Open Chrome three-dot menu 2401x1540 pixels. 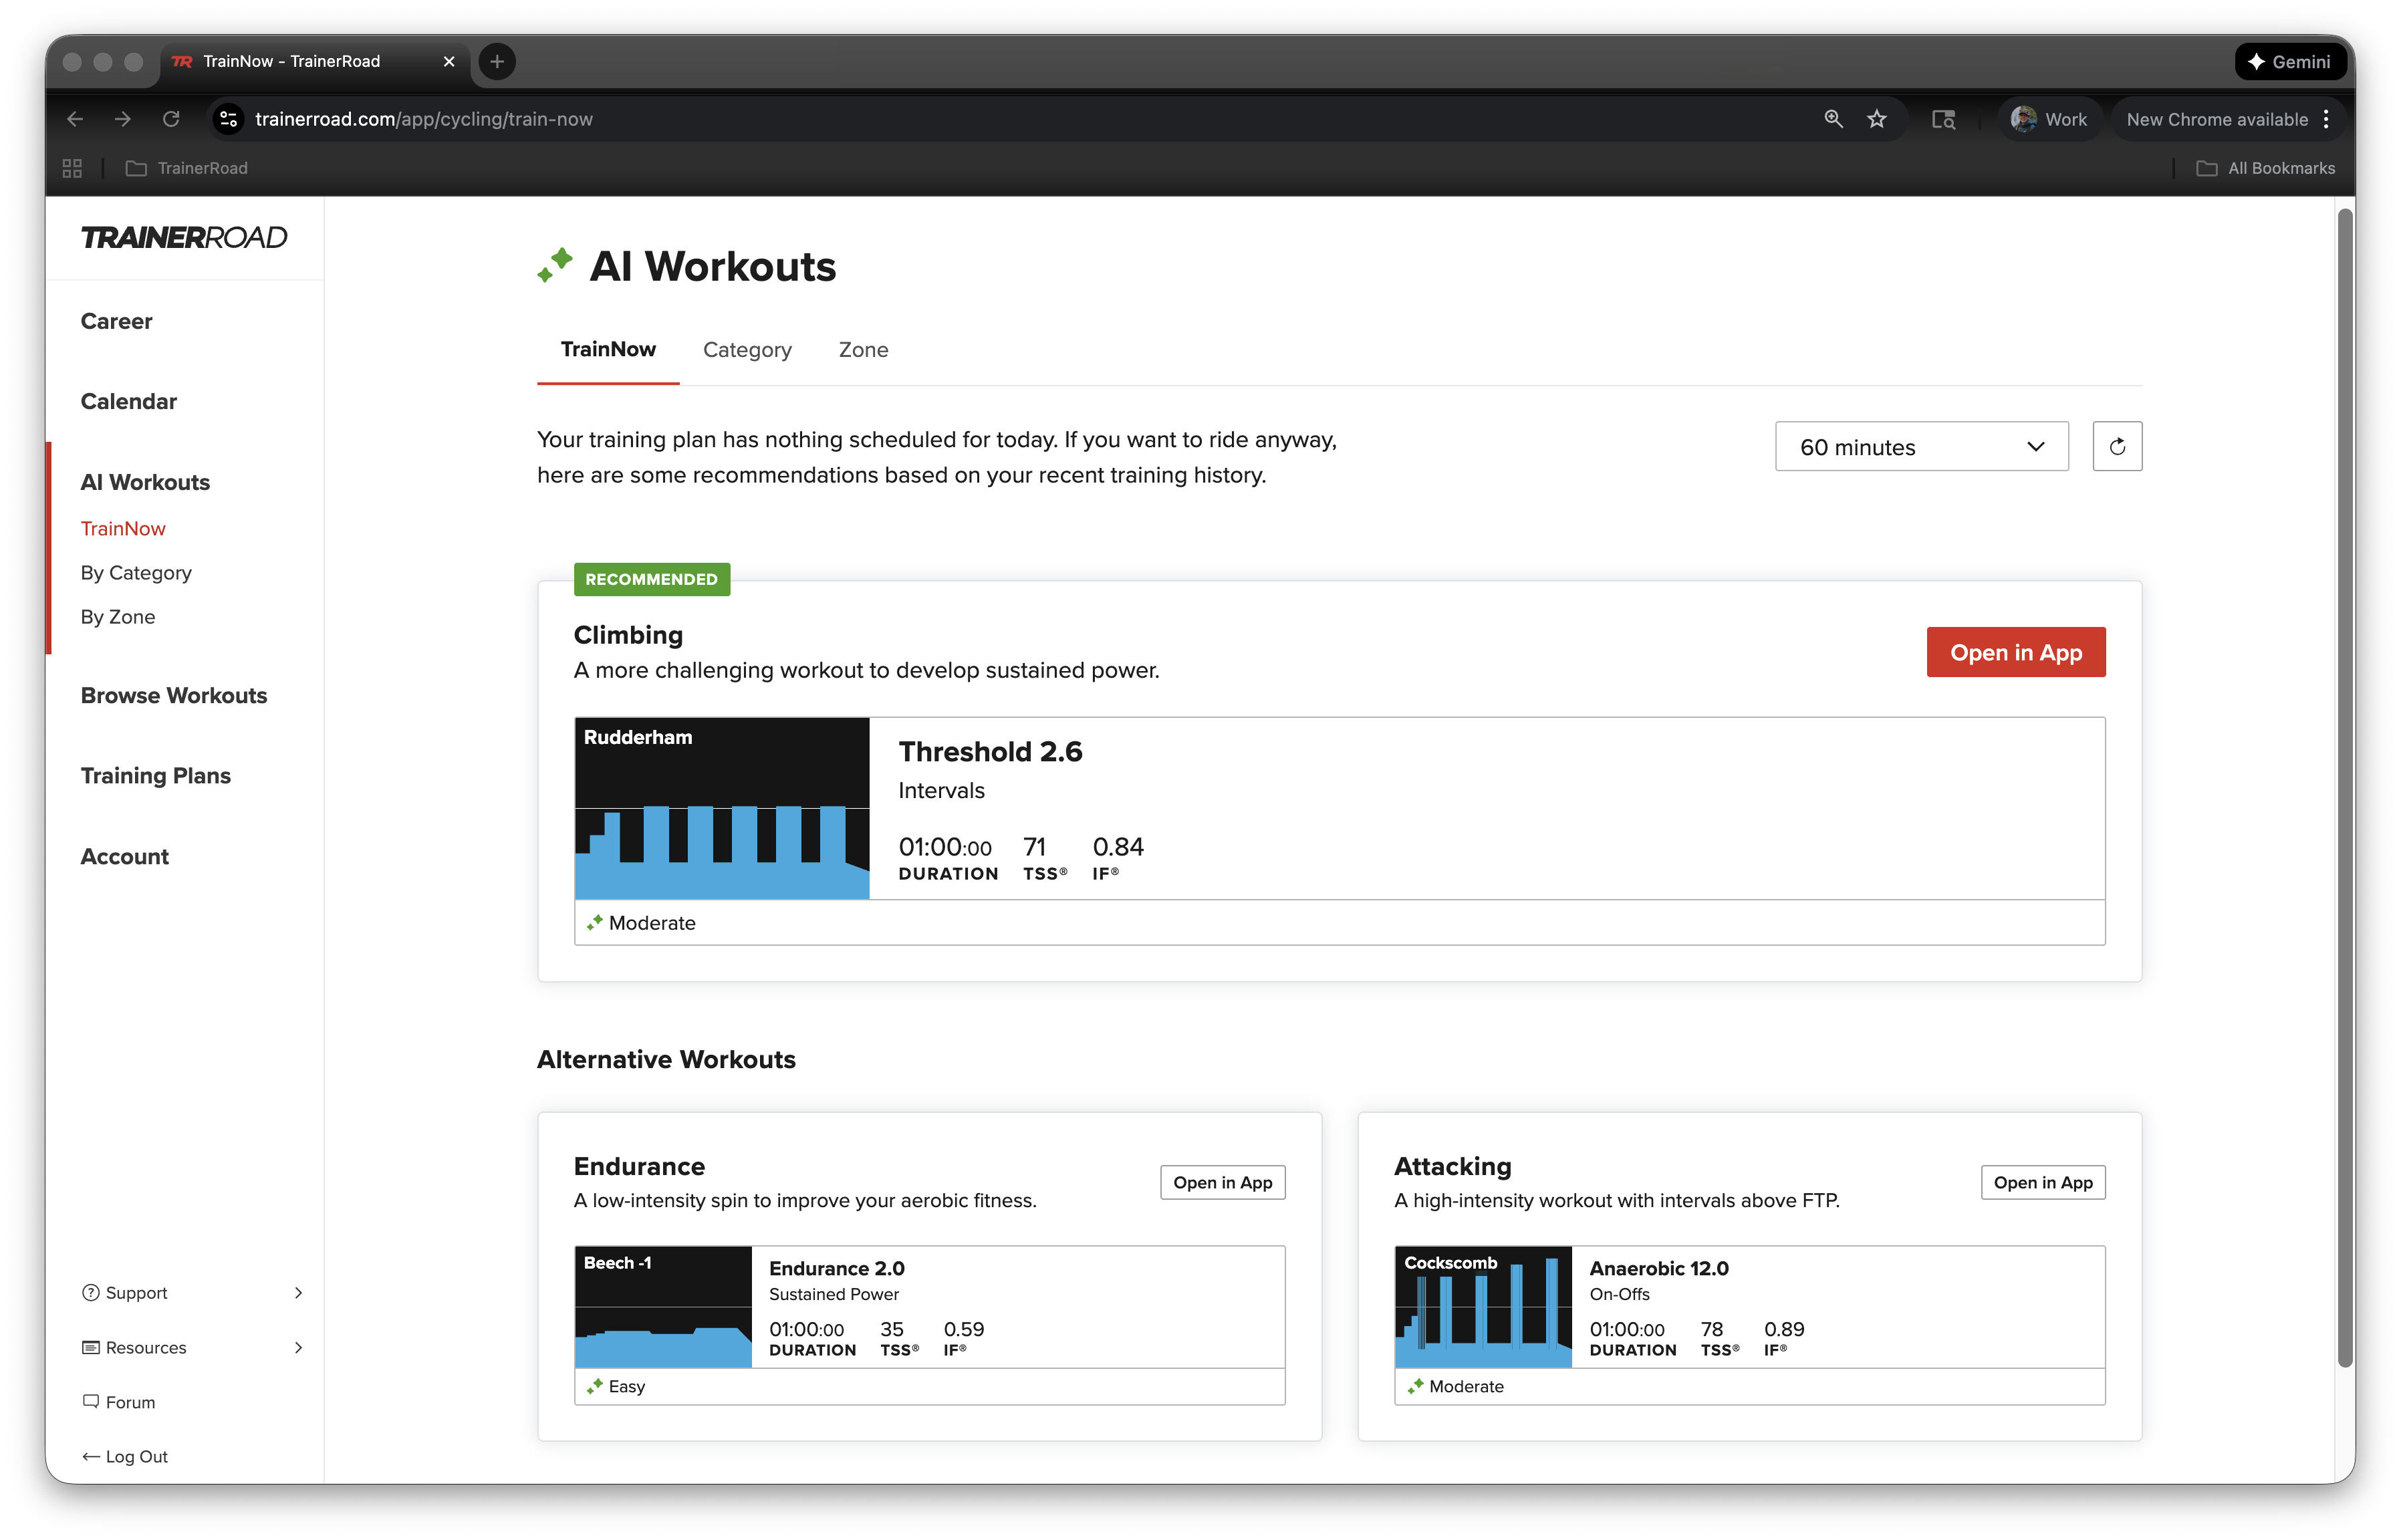2326,119
